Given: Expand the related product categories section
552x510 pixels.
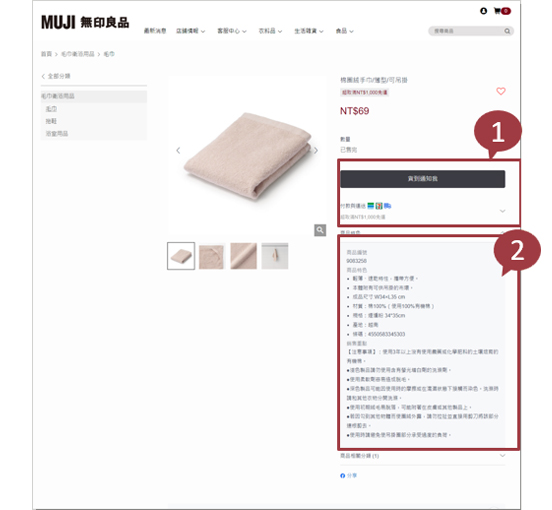Looking at the screenshot, I should (x=422, y=456).
